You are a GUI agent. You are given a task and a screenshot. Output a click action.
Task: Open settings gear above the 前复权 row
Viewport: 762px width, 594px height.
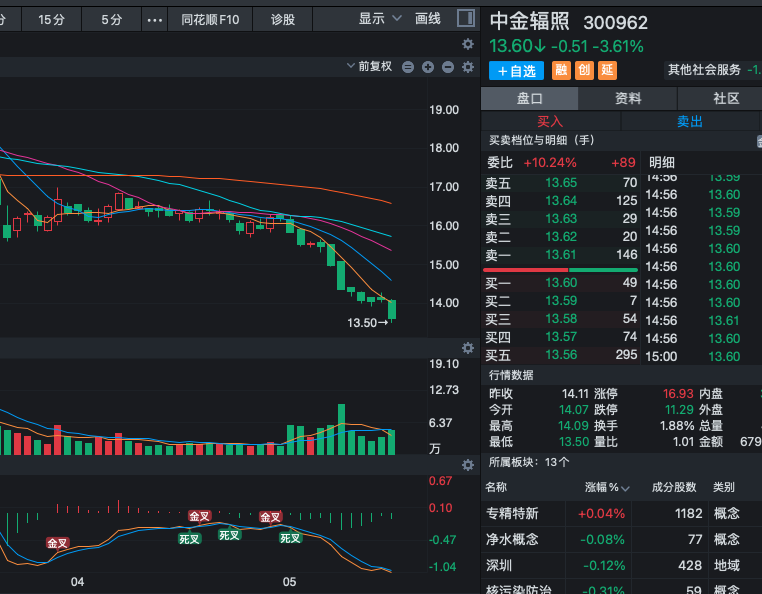tap(468, 44)
